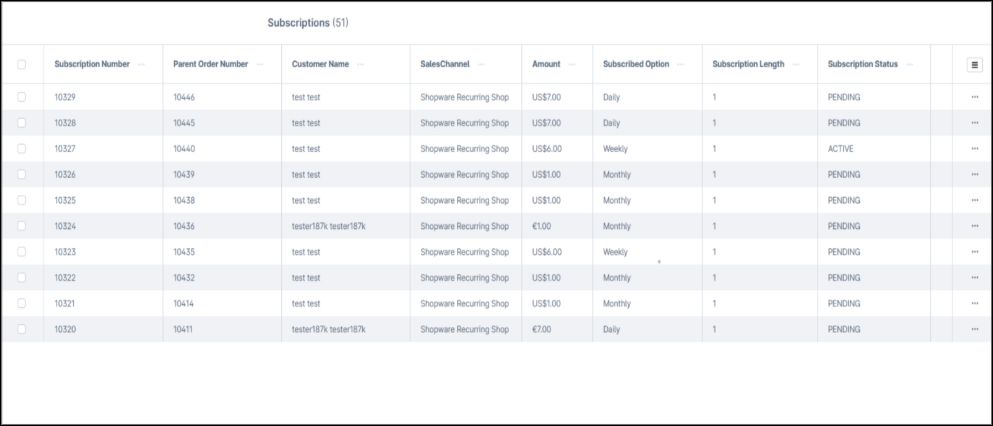Screen dimensions: 993x426
Task: Open subscription number 10329 link
Action: pos(65,97)
